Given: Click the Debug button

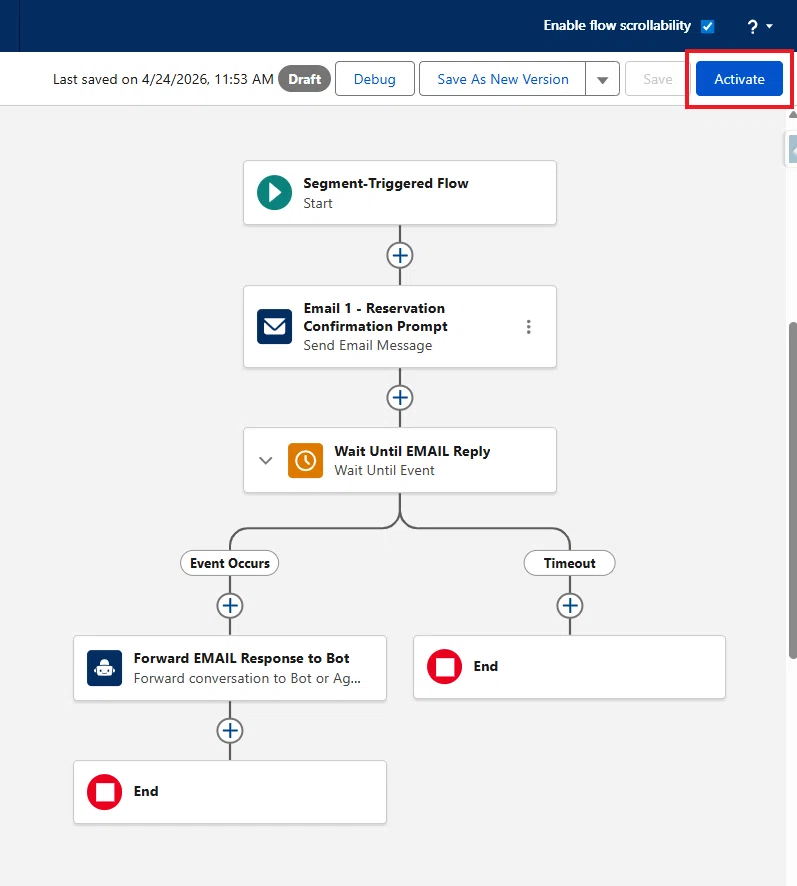Looking at the screenshot, I should pos(375,79).
